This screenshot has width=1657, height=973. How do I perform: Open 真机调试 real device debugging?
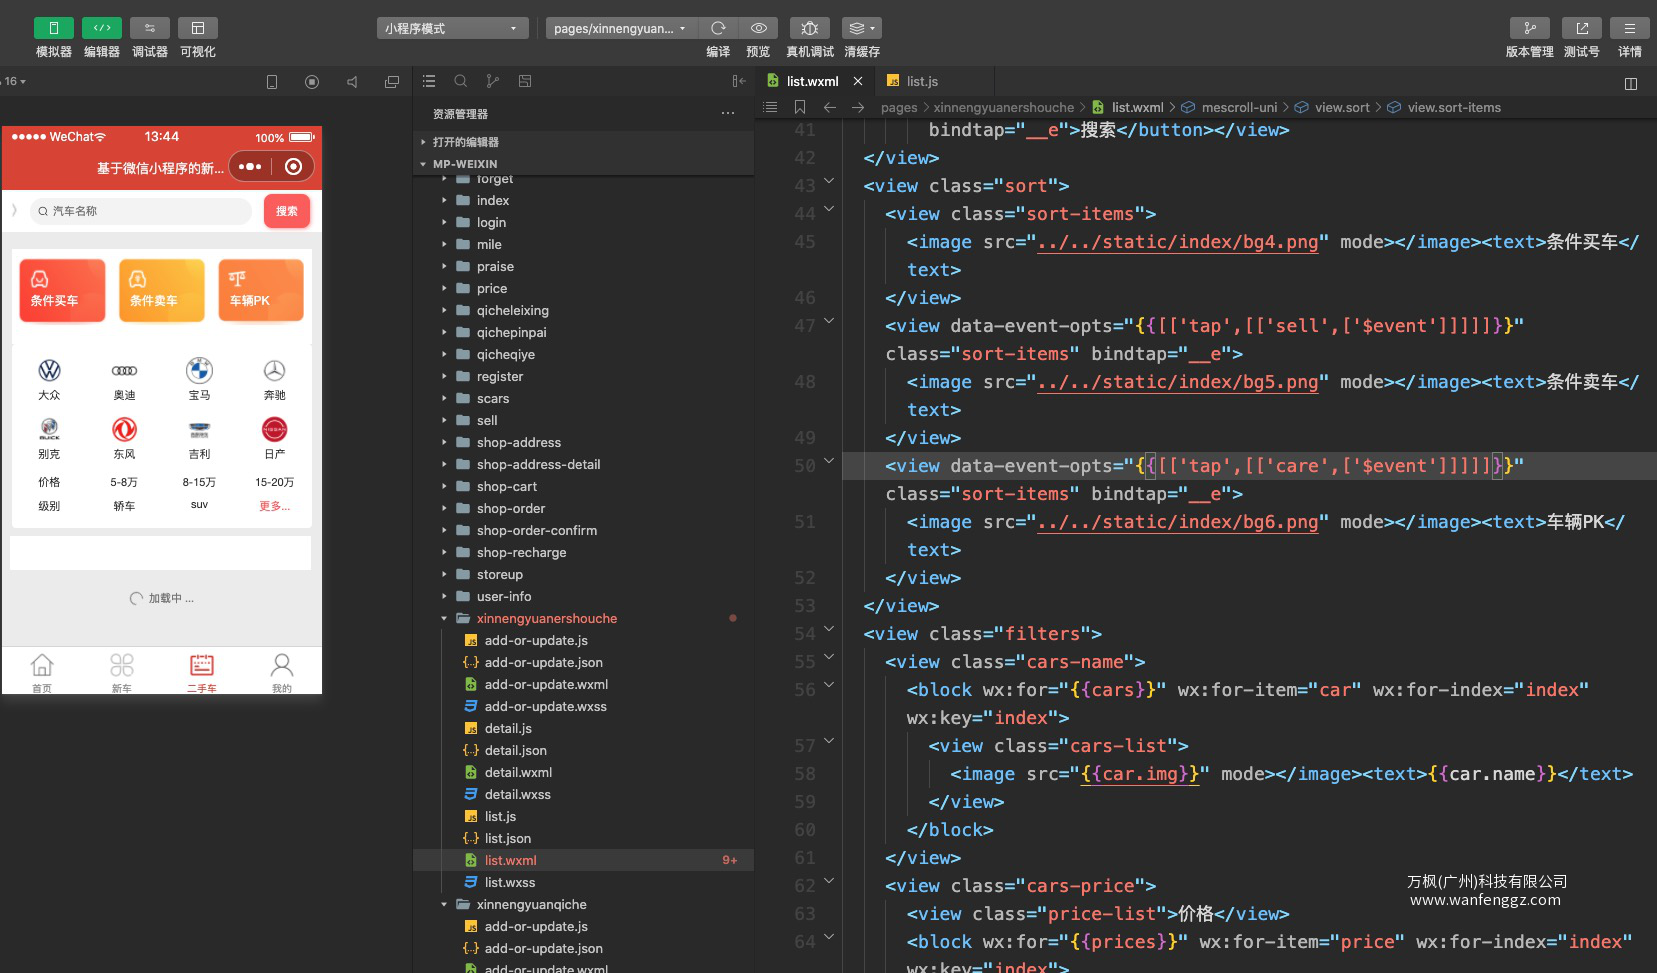point(810,28)
